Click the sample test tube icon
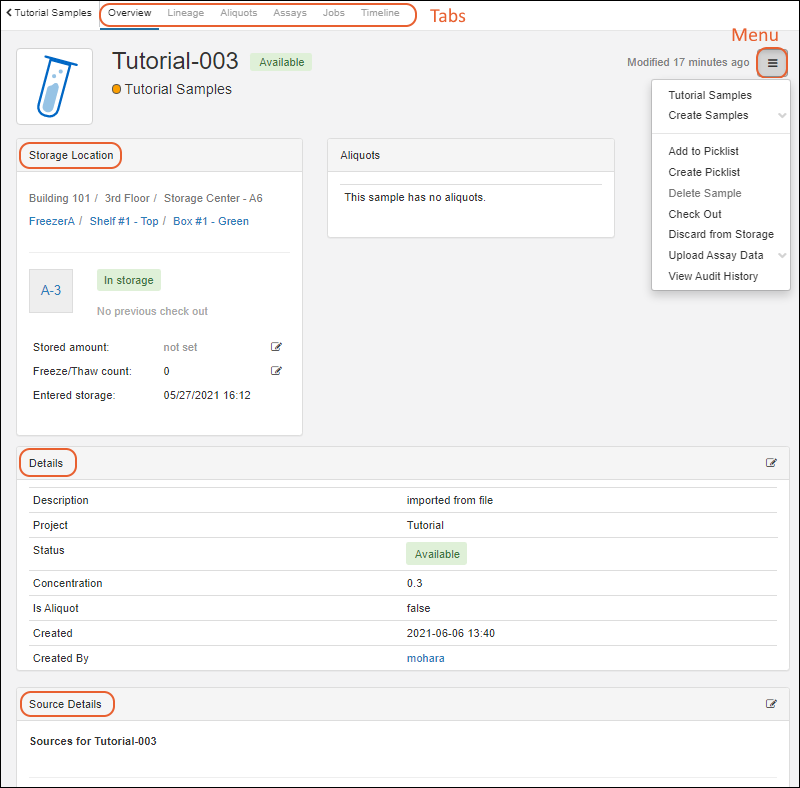Image resolution: width=800 pixels, height=788 pixels. tap(55, 86)
